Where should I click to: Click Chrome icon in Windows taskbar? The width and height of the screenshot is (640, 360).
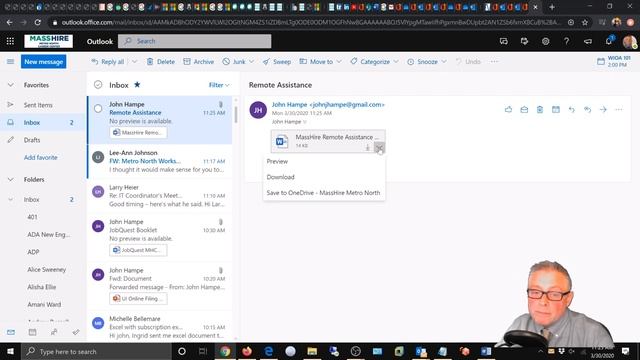tap(225, 351)
